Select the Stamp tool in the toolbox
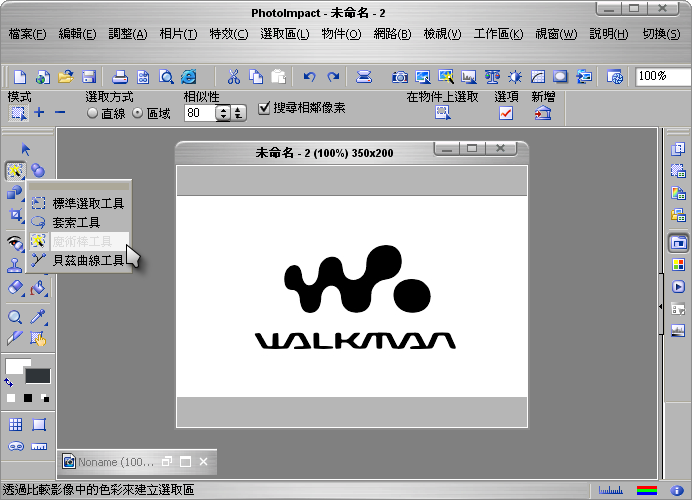Viewport: 692px width, 500px height. pos(15,265)
